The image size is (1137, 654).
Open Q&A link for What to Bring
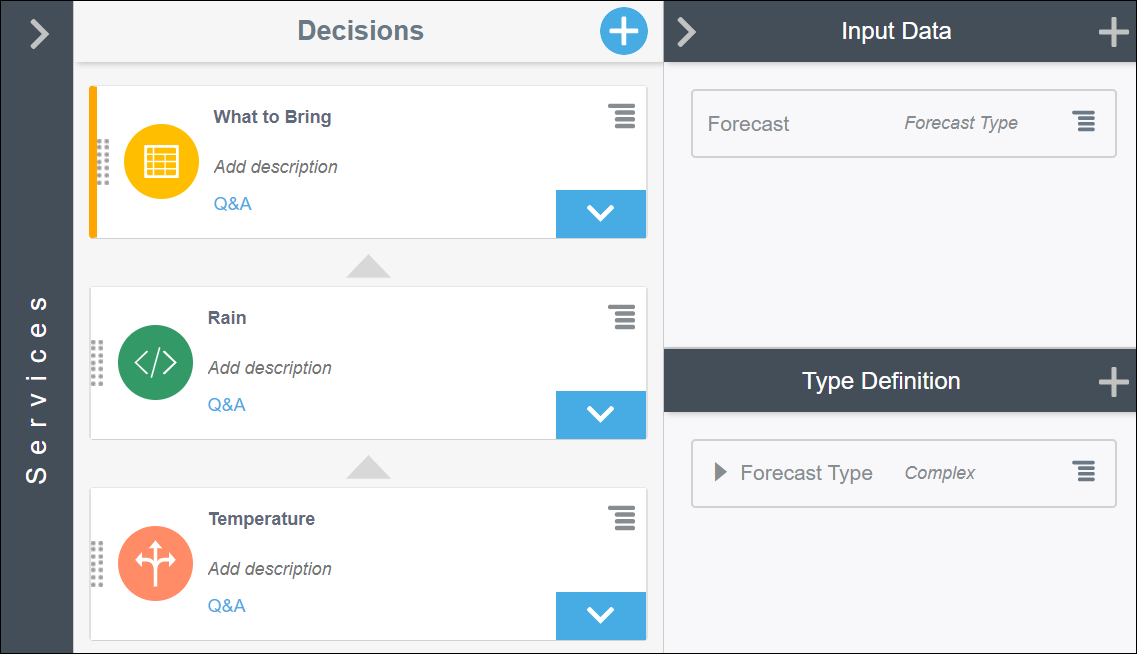(x=232, y=204)
